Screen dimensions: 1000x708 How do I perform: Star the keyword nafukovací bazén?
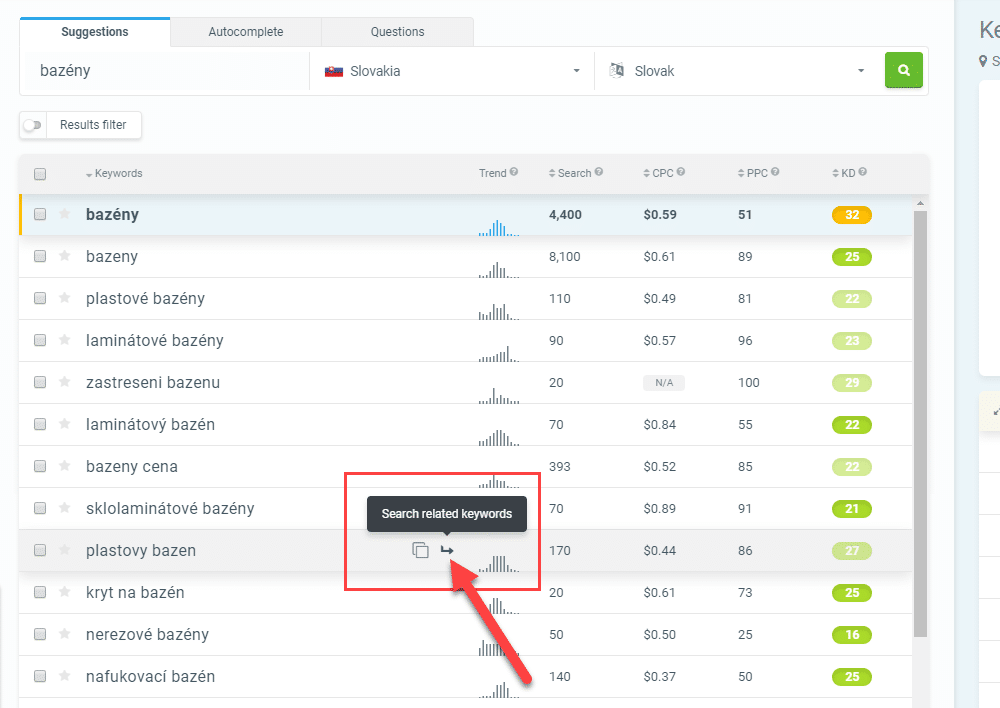(64, 676)
